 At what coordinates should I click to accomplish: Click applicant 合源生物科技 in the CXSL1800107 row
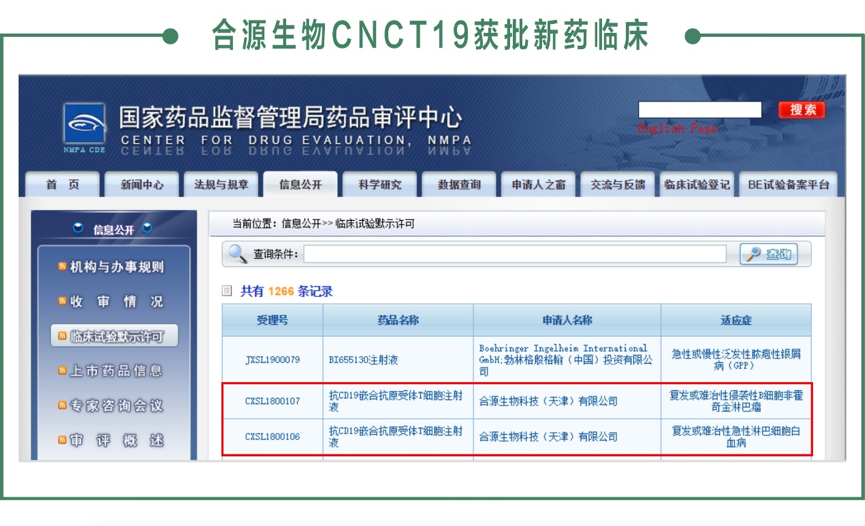click(567, 401)
